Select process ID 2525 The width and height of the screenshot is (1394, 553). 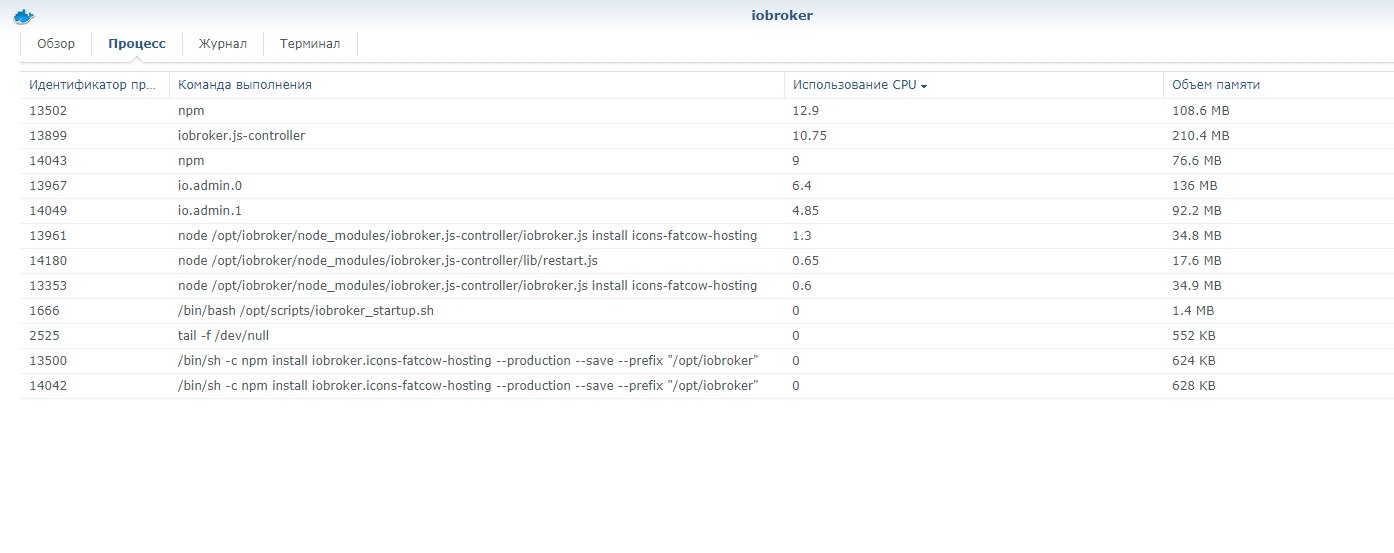(44, 335)
